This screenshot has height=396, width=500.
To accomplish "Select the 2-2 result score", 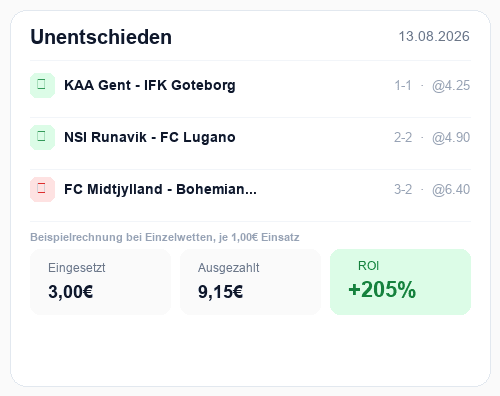I will [403, 138].
